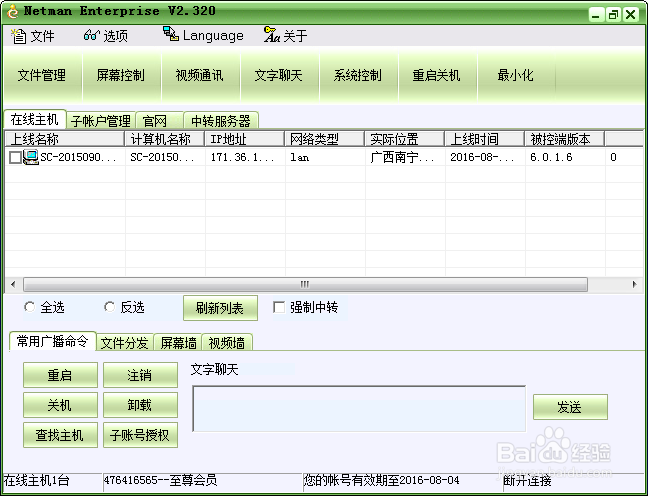Open 文字聊天 toolbar button
Screen dimensions: 648x496
click(279, 76)
